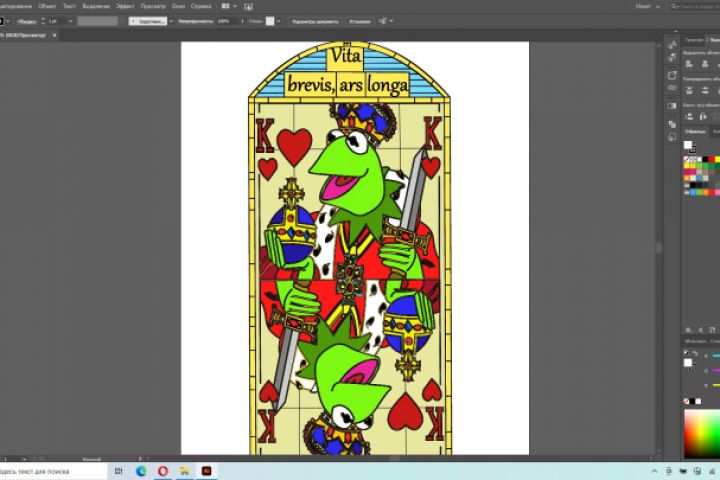Open the Объект menu
The height and width of the screenshot is (480, 720).
tap(46, 6)
